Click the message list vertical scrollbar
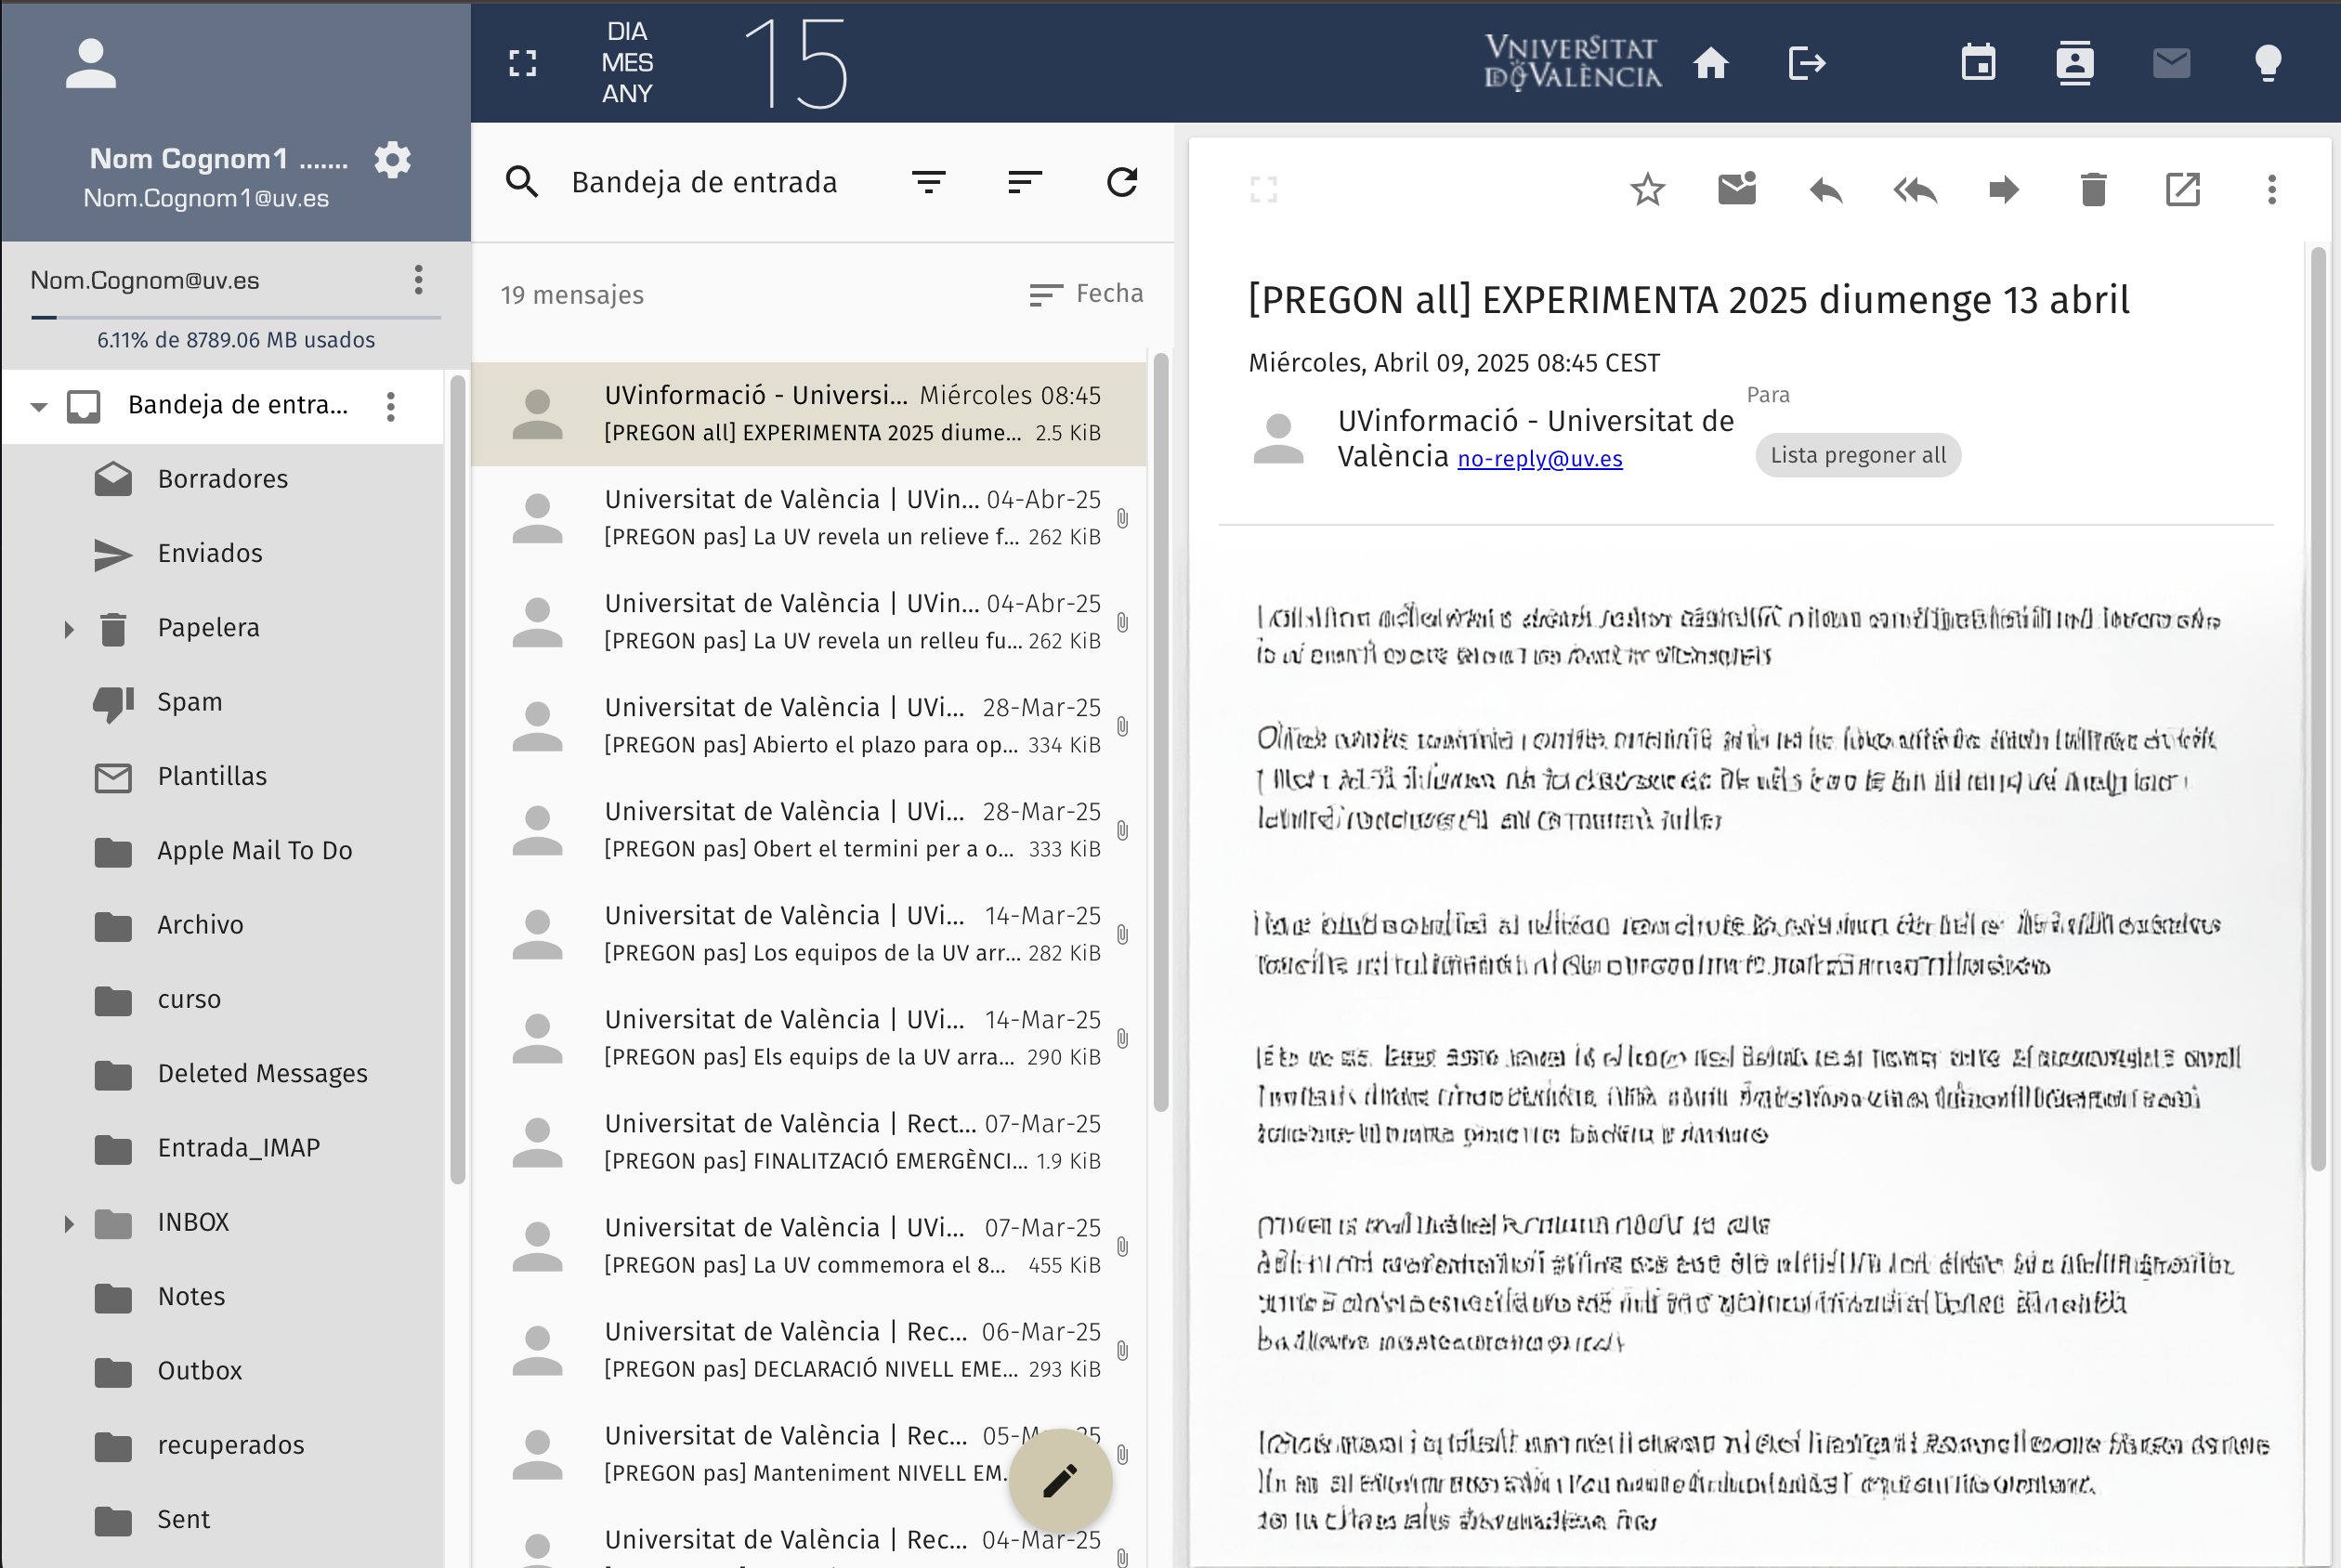 [x=1160, y=732]
